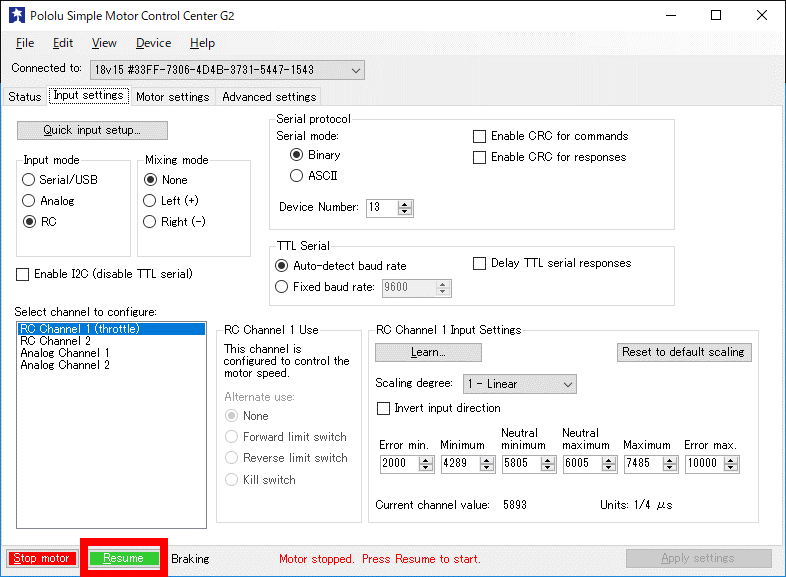
Task: Switch to the Status tab
Action: [25, 97]
